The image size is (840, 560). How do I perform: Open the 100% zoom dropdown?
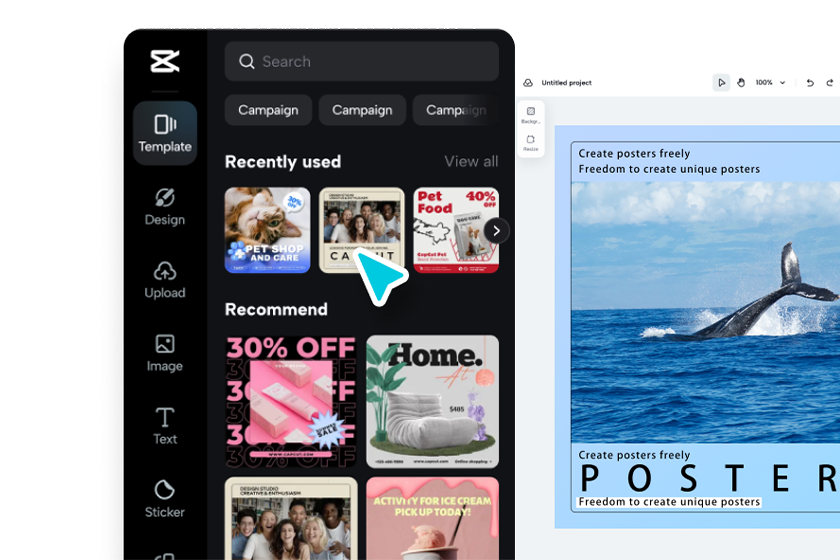[x=770, y=83]
